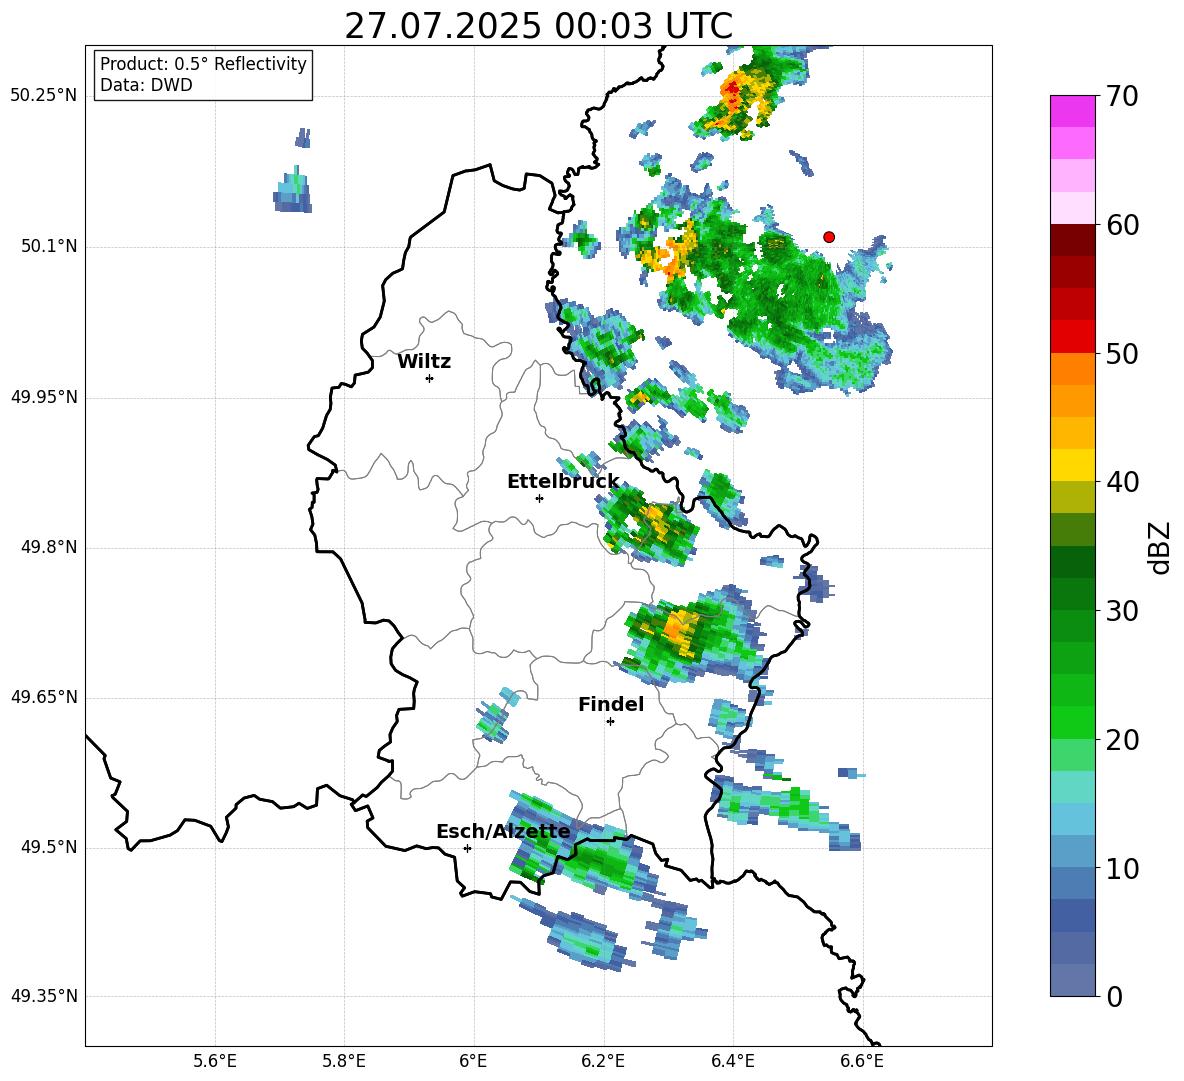Screen dimensions: 1184x1081
Task: Click the 6.4°E longitude label
Action: [x=732, y=1061]
